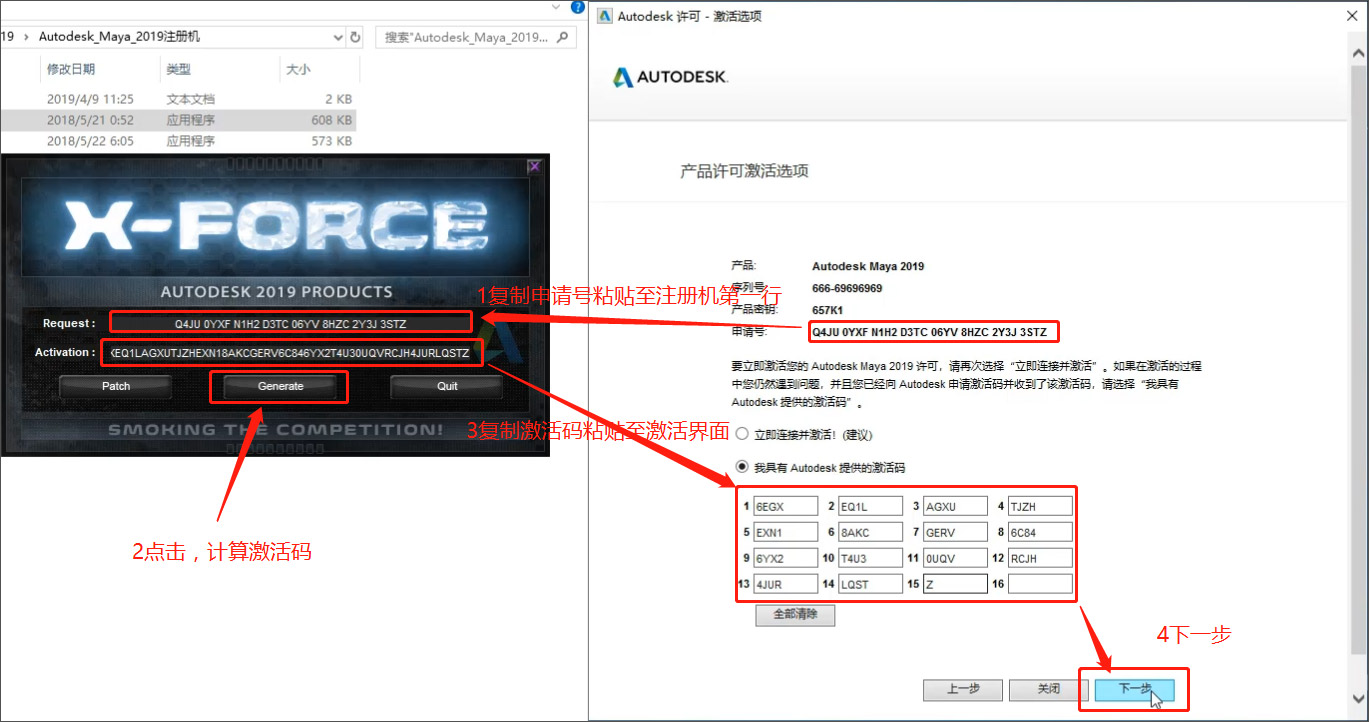This screenshot has width=1369, height=722.
Task: Sort files by the 修改日期 column header
Action: pos(71,69)
